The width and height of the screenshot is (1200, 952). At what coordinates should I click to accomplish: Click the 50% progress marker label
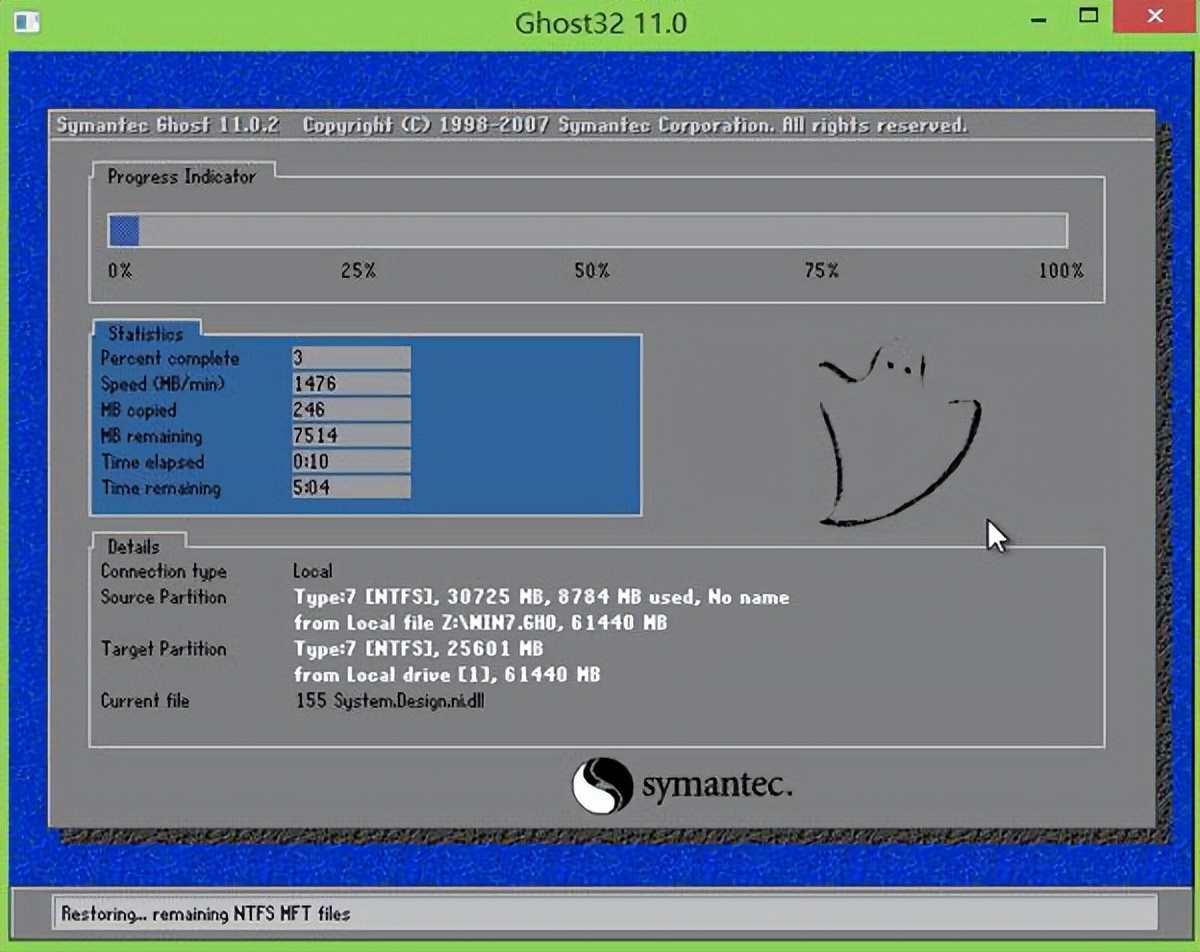coord(591,270)
